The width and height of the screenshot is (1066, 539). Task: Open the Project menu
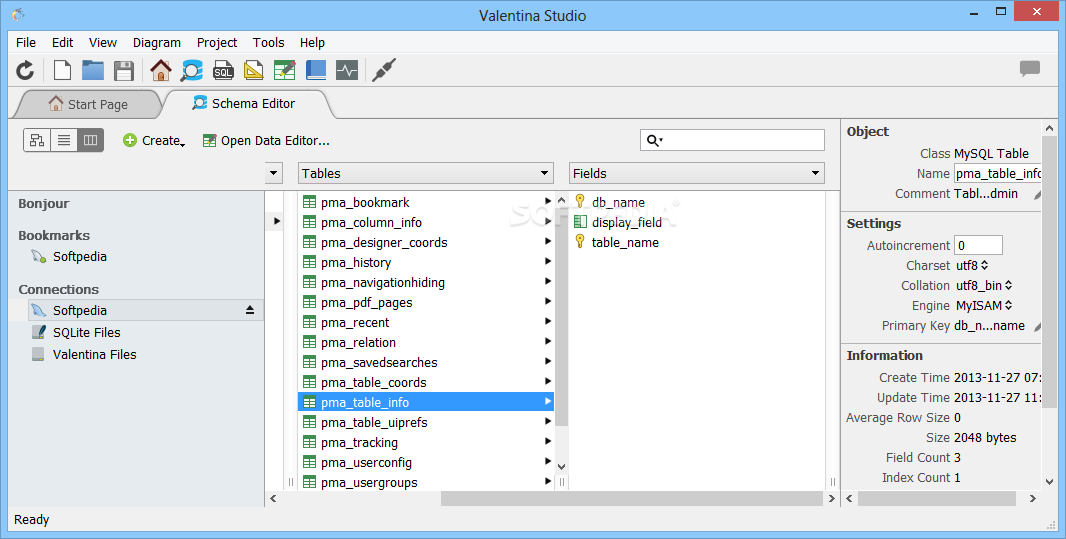click(217, 42)
